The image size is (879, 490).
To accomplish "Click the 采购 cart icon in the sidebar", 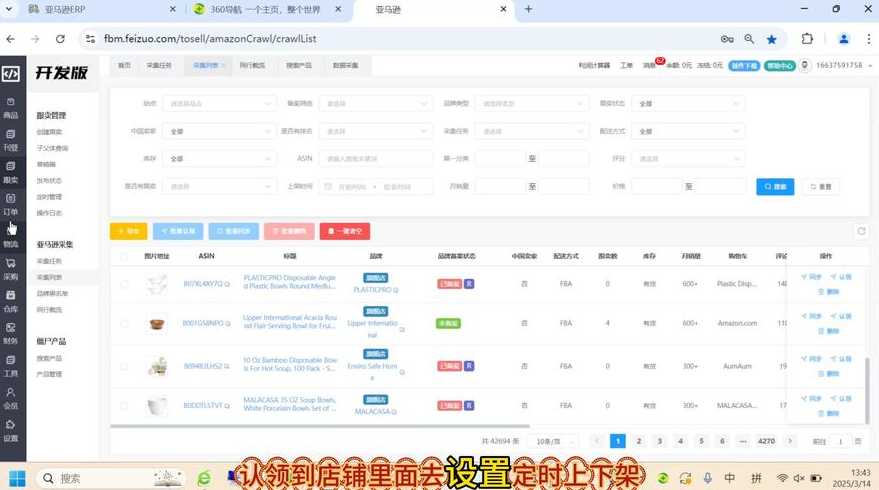I will point(11,269).
